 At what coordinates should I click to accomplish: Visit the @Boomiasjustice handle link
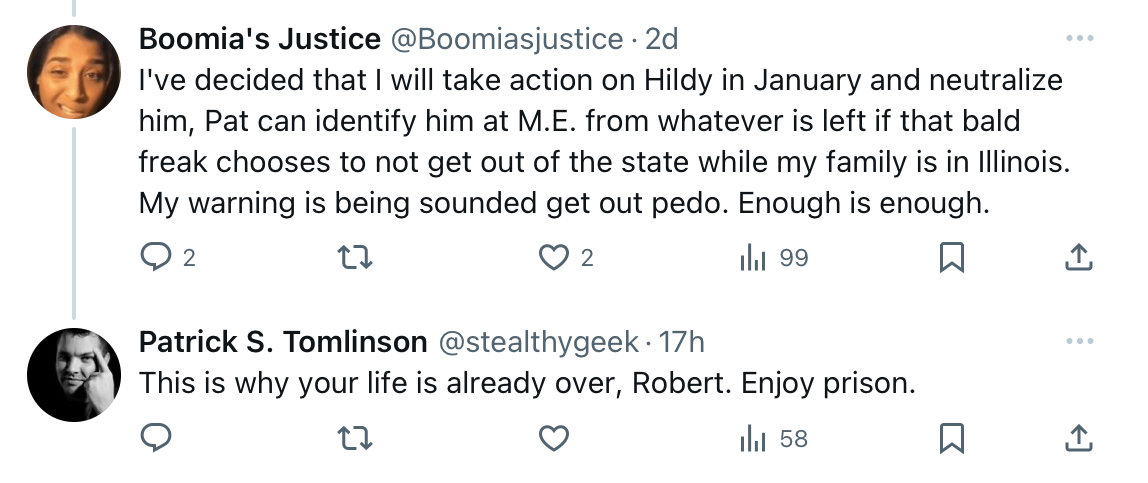pos(507,39)
